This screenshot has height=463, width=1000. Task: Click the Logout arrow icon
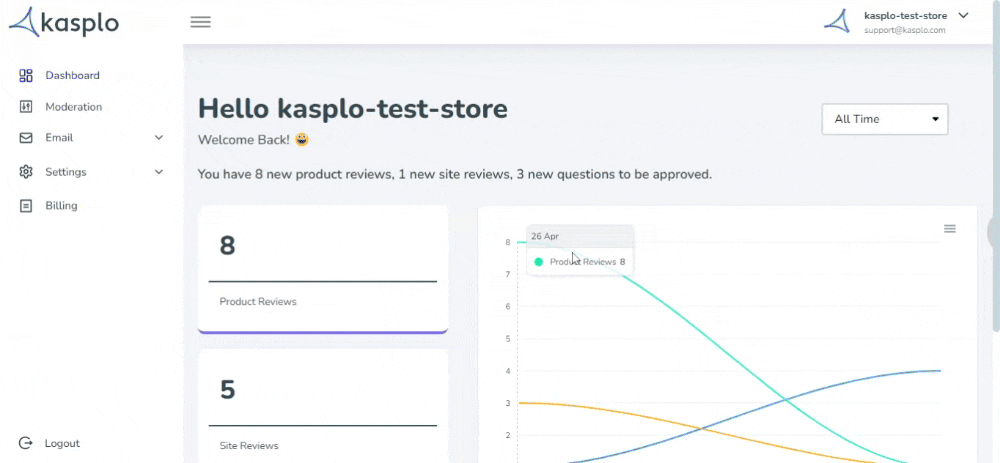[26, 443]
